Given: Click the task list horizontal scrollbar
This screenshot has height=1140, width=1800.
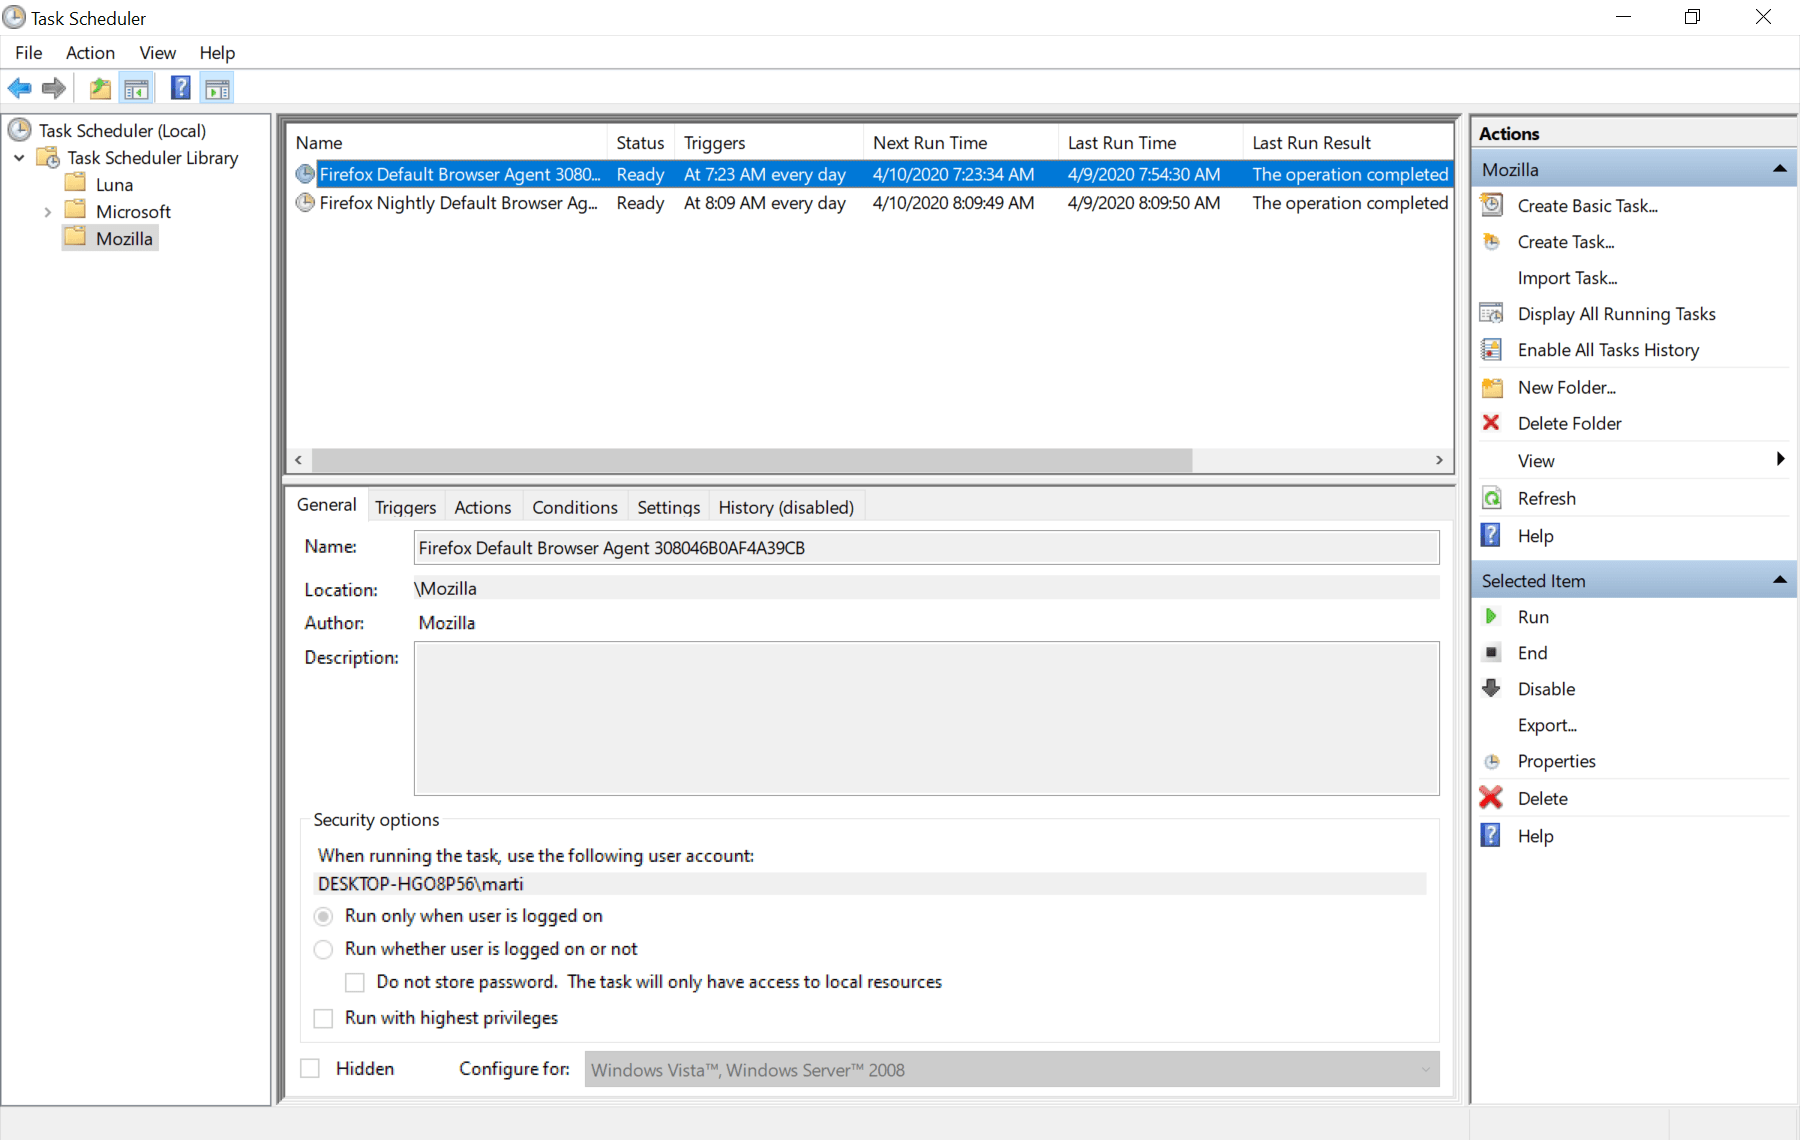Looking at the screenshot, I should (751, 460).
